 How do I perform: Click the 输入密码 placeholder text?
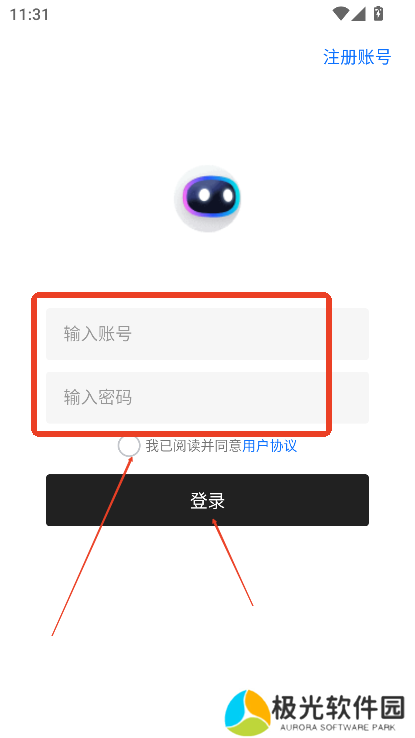pyautogui.click(x=98, y=398)
